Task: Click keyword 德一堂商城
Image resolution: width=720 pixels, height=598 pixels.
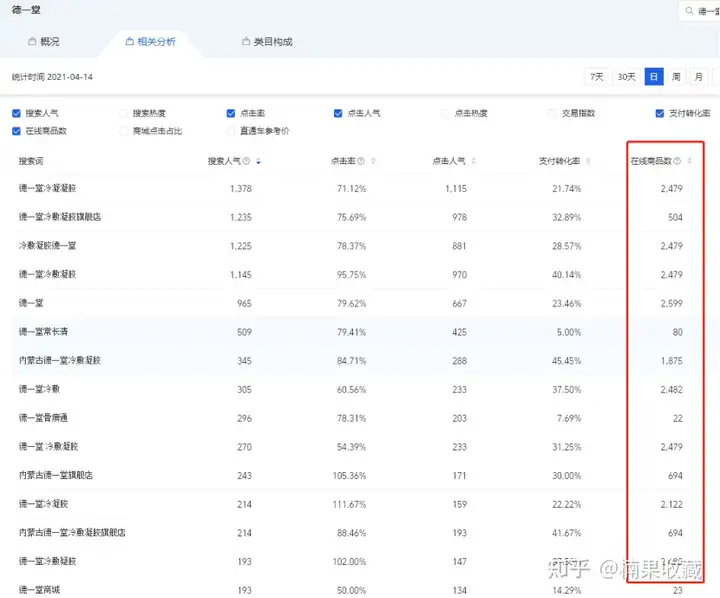Action: click(39, 590)
